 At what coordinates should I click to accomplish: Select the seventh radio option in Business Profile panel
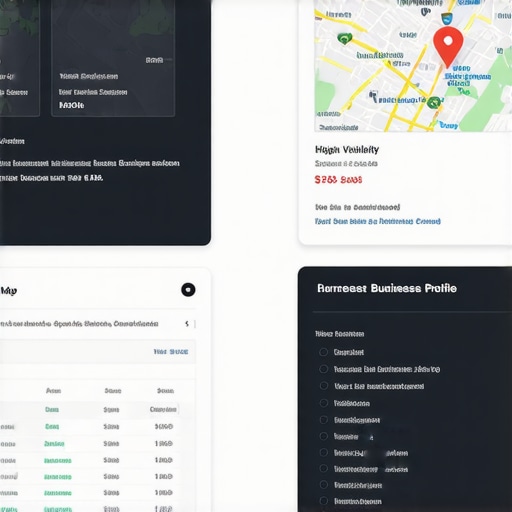(x=323, y=452)
